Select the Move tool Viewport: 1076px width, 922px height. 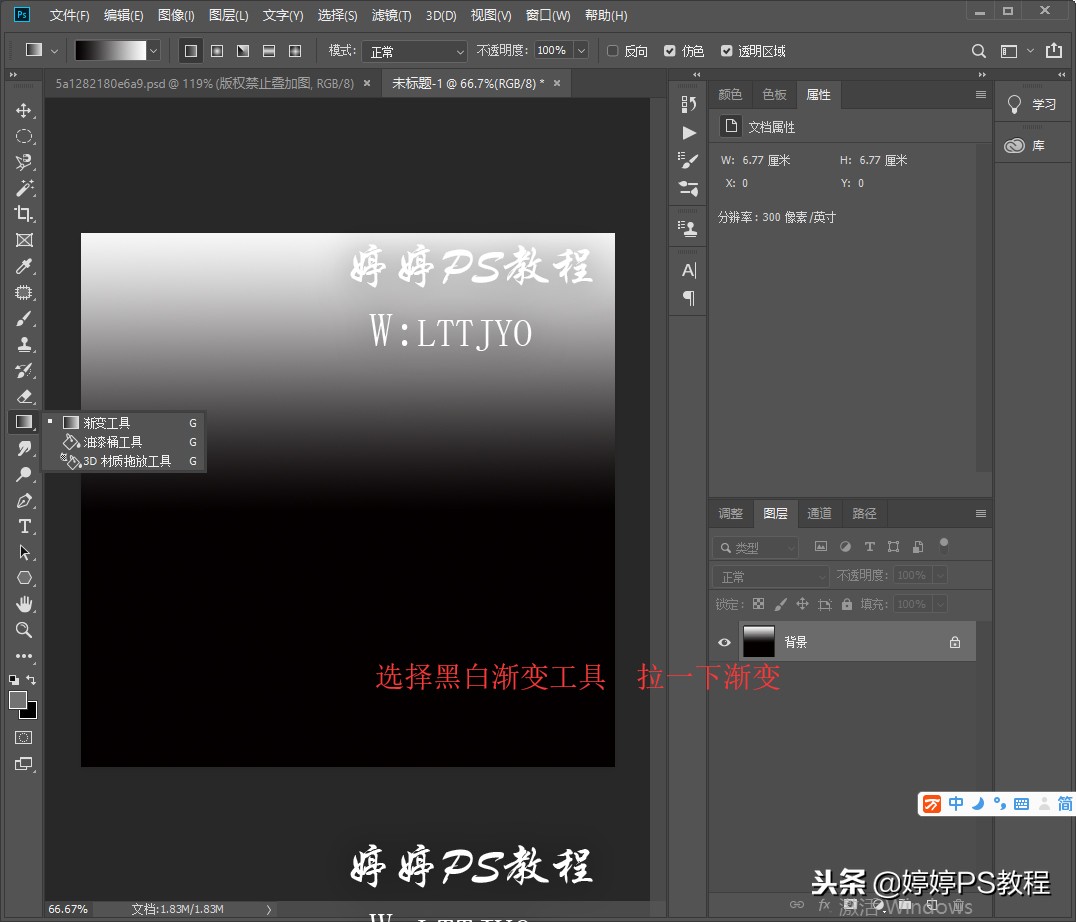(24, 110)
